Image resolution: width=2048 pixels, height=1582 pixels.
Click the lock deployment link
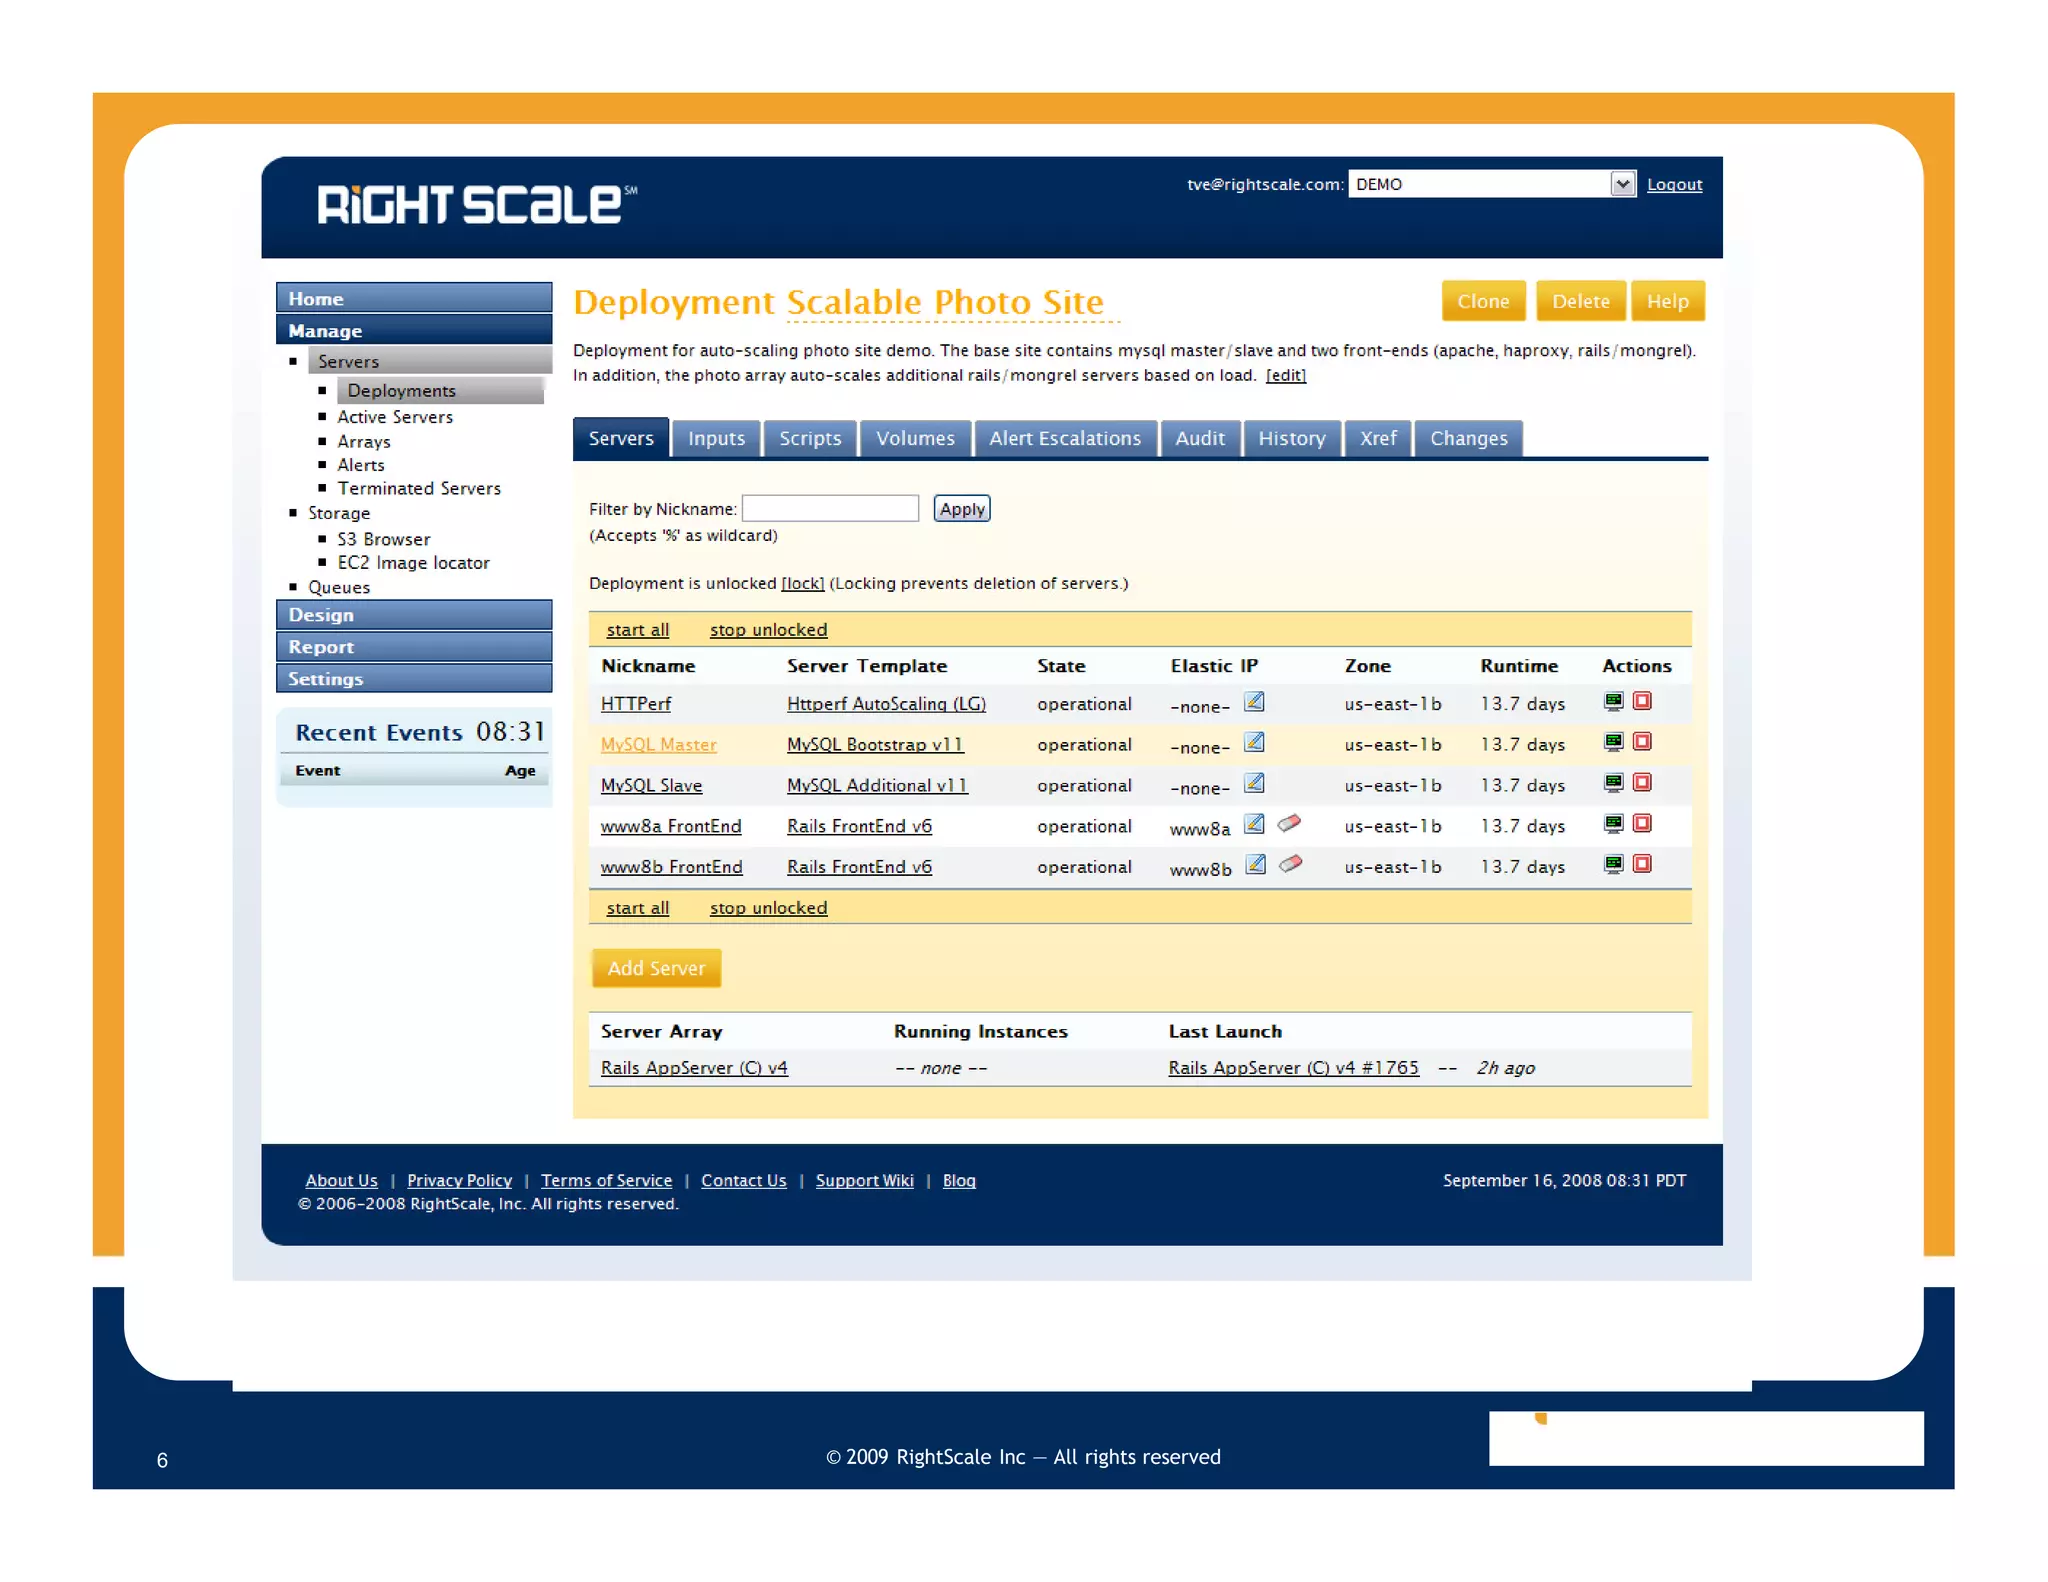(802, 583)
